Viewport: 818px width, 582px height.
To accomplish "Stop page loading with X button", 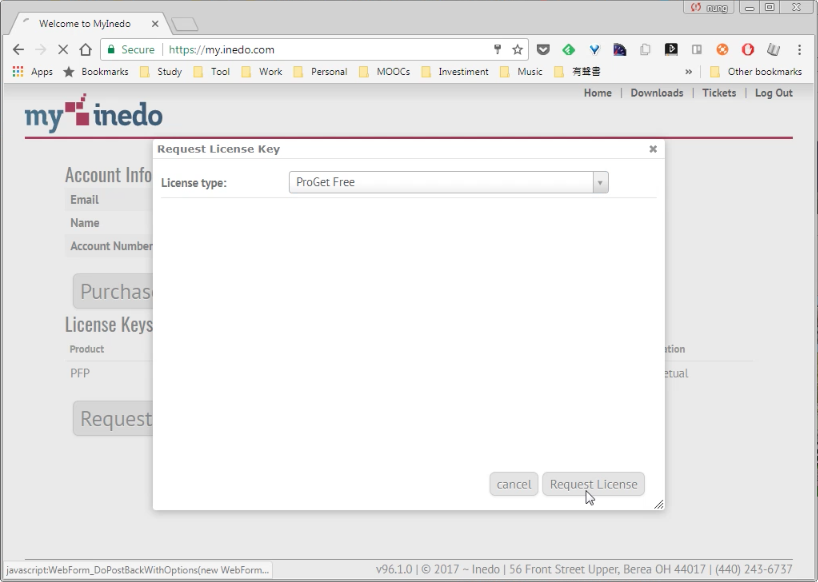I will (x=63, y=50).
